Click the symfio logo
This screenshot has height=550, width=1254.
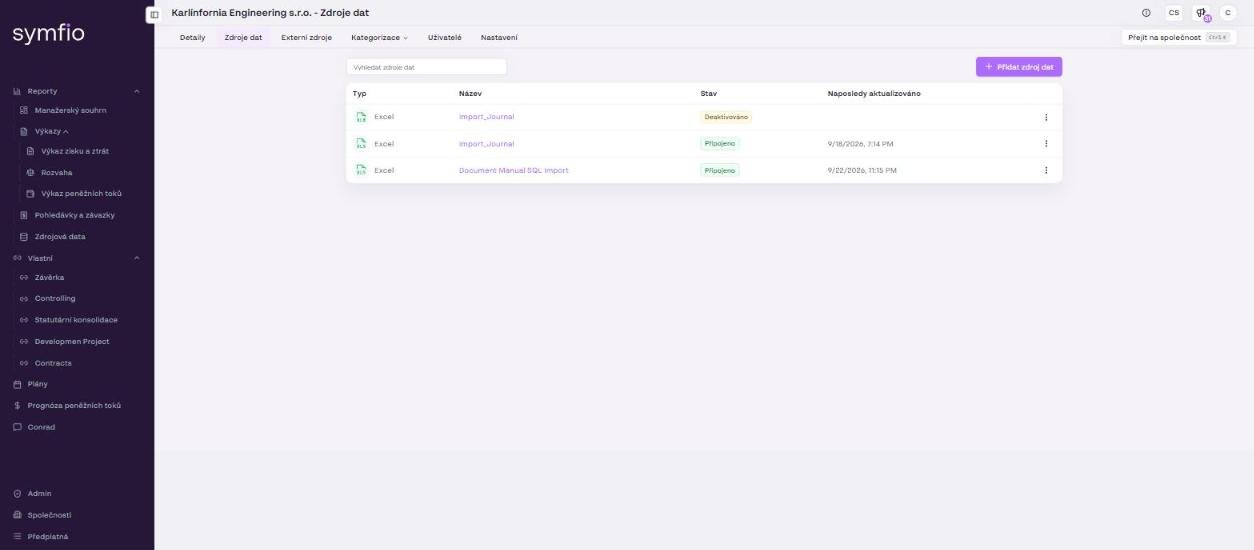coord(48,34)
